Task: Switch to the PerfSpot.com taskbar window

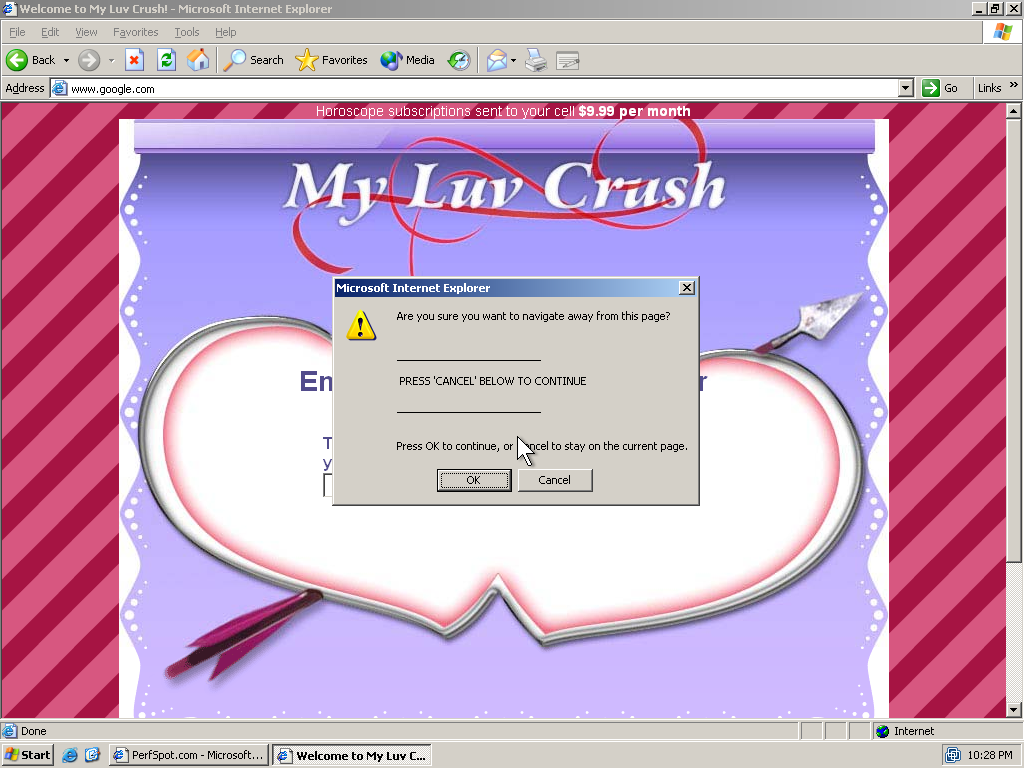Action: (x=189, y=756)
